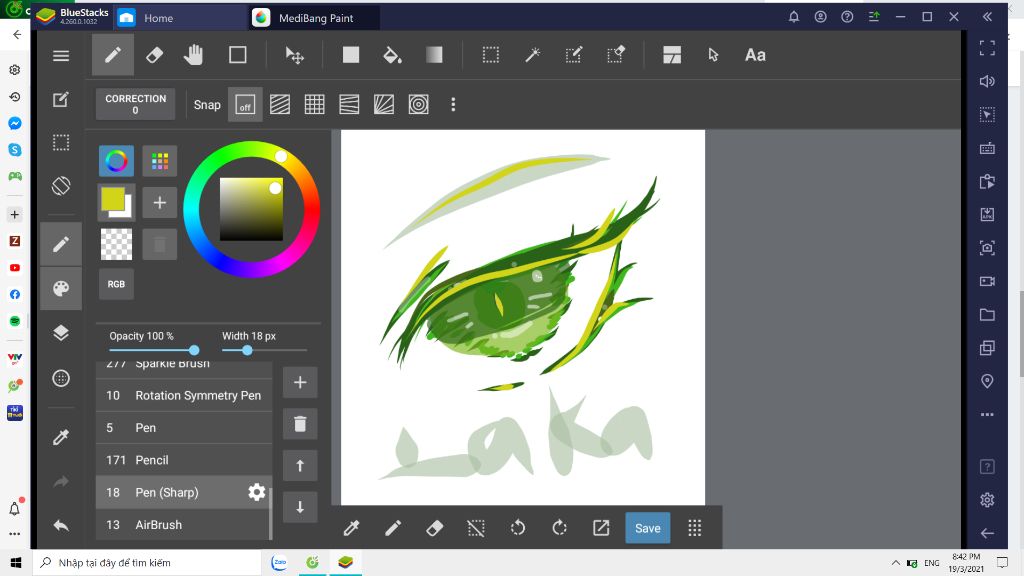Select the Pencil brush

[184, 460]
